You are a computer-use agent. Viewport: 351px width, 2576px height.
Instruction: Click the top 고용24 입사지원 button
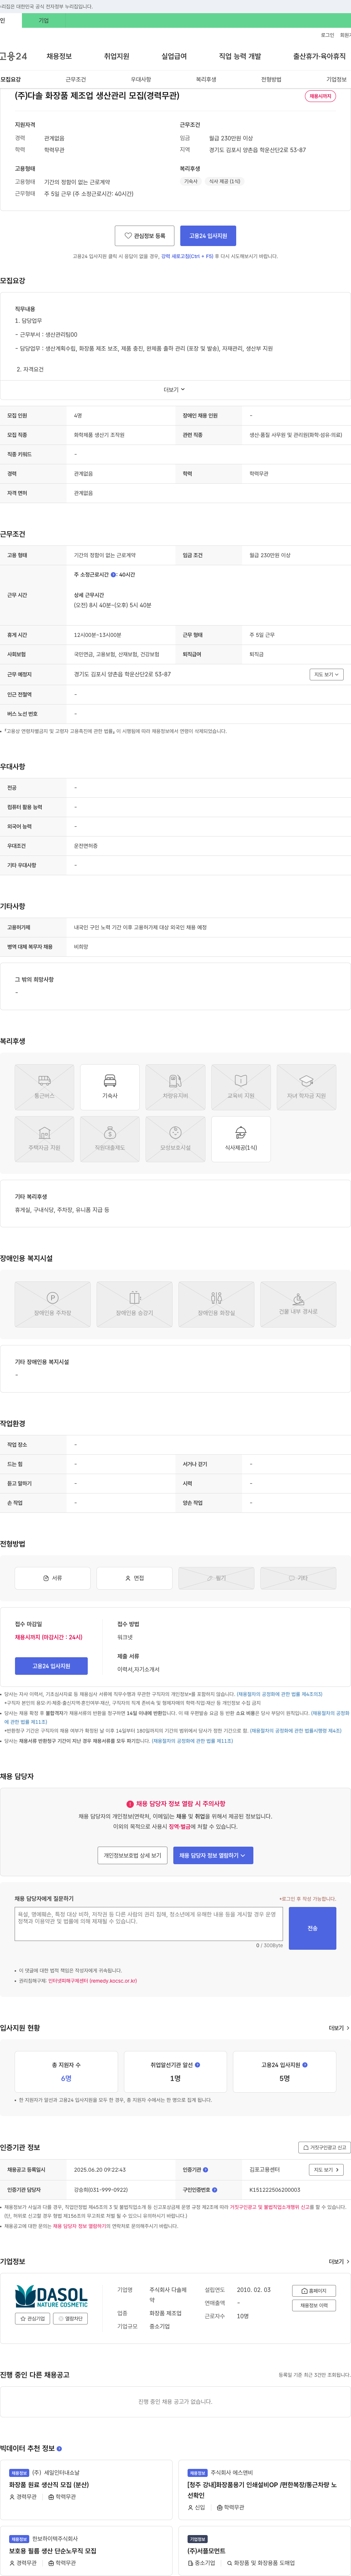pyautogui.click(x=208, y=236)
